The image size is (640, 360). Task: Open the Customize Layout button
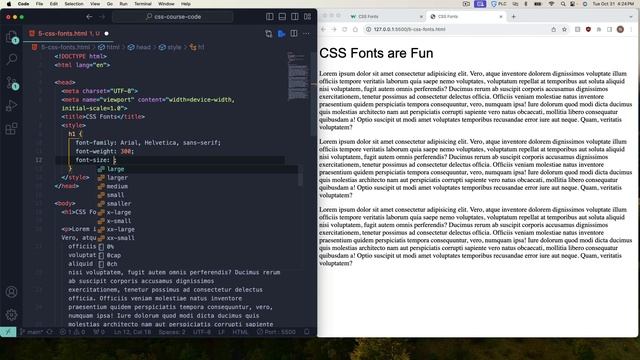pyautogui.click(x=307, y=17)
